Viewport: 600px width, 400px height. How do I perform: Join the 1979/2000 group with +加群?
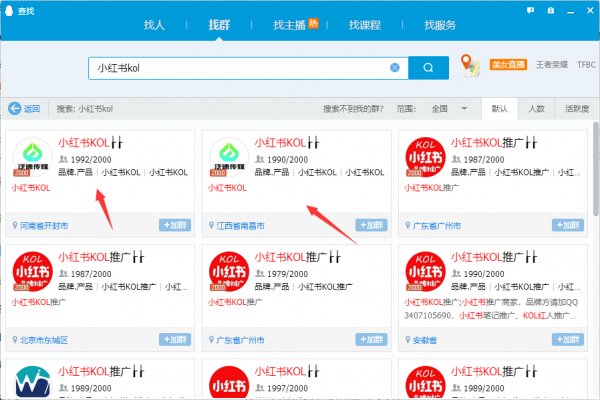[x=371, y=340]
